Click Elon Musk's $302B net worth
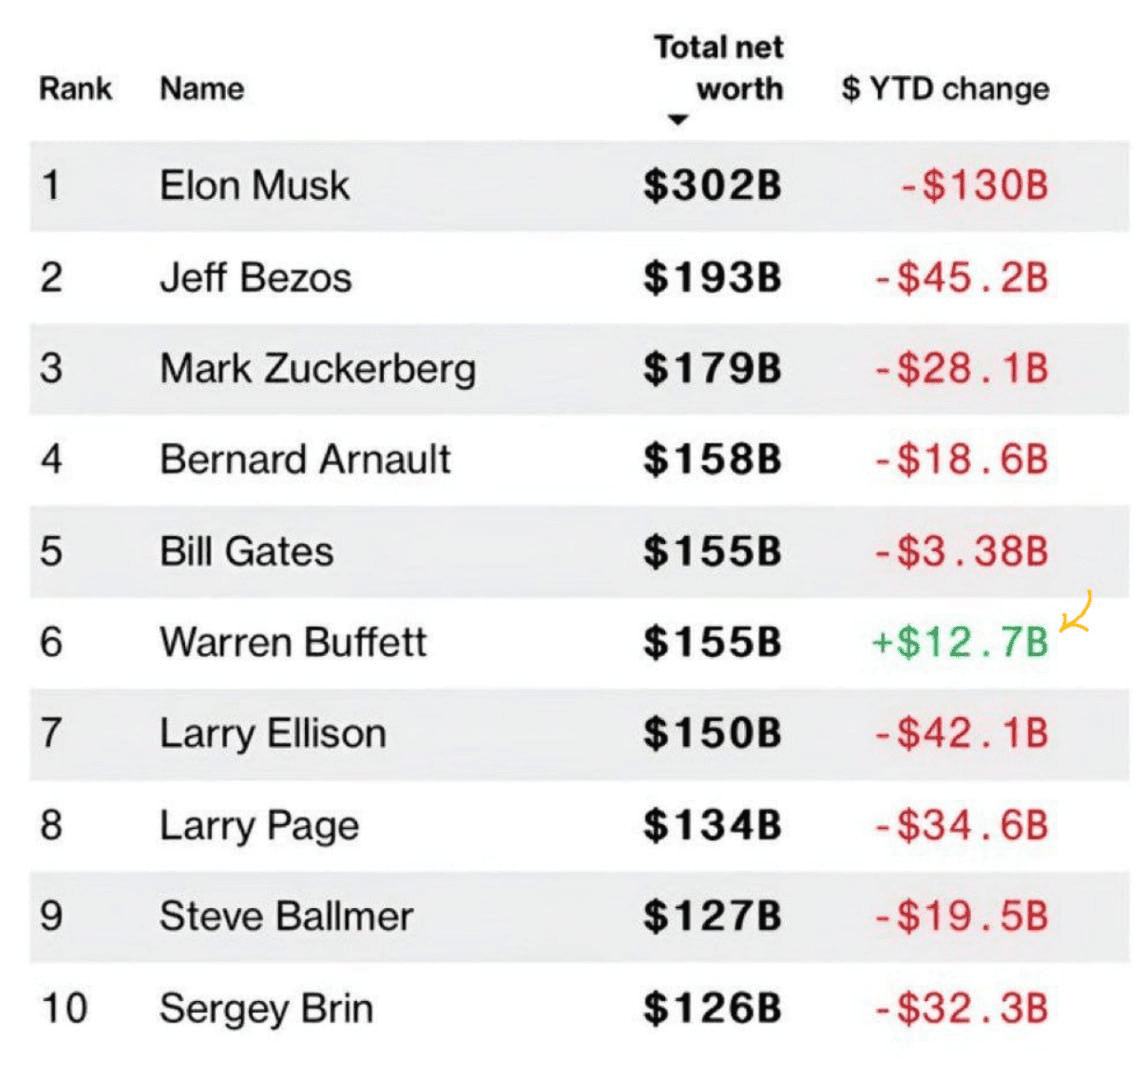The width and height of the screenshot is (1141, 1080). tap(712, 186)
